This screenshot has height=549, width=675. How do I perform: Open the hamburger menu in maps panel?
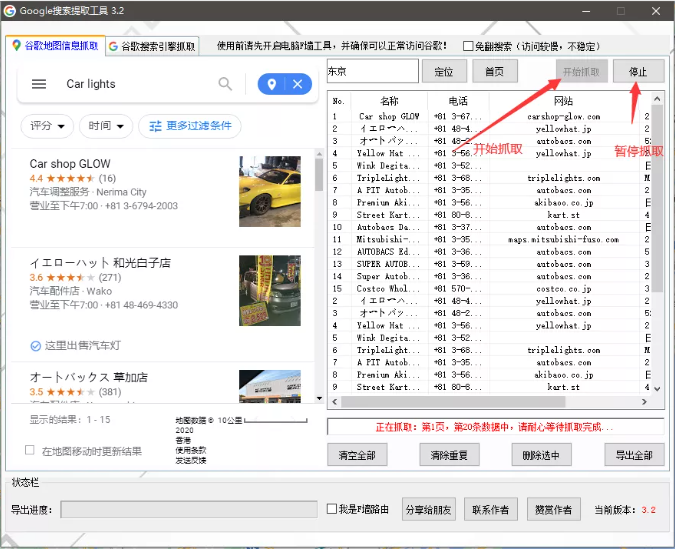tap(39, 84)
